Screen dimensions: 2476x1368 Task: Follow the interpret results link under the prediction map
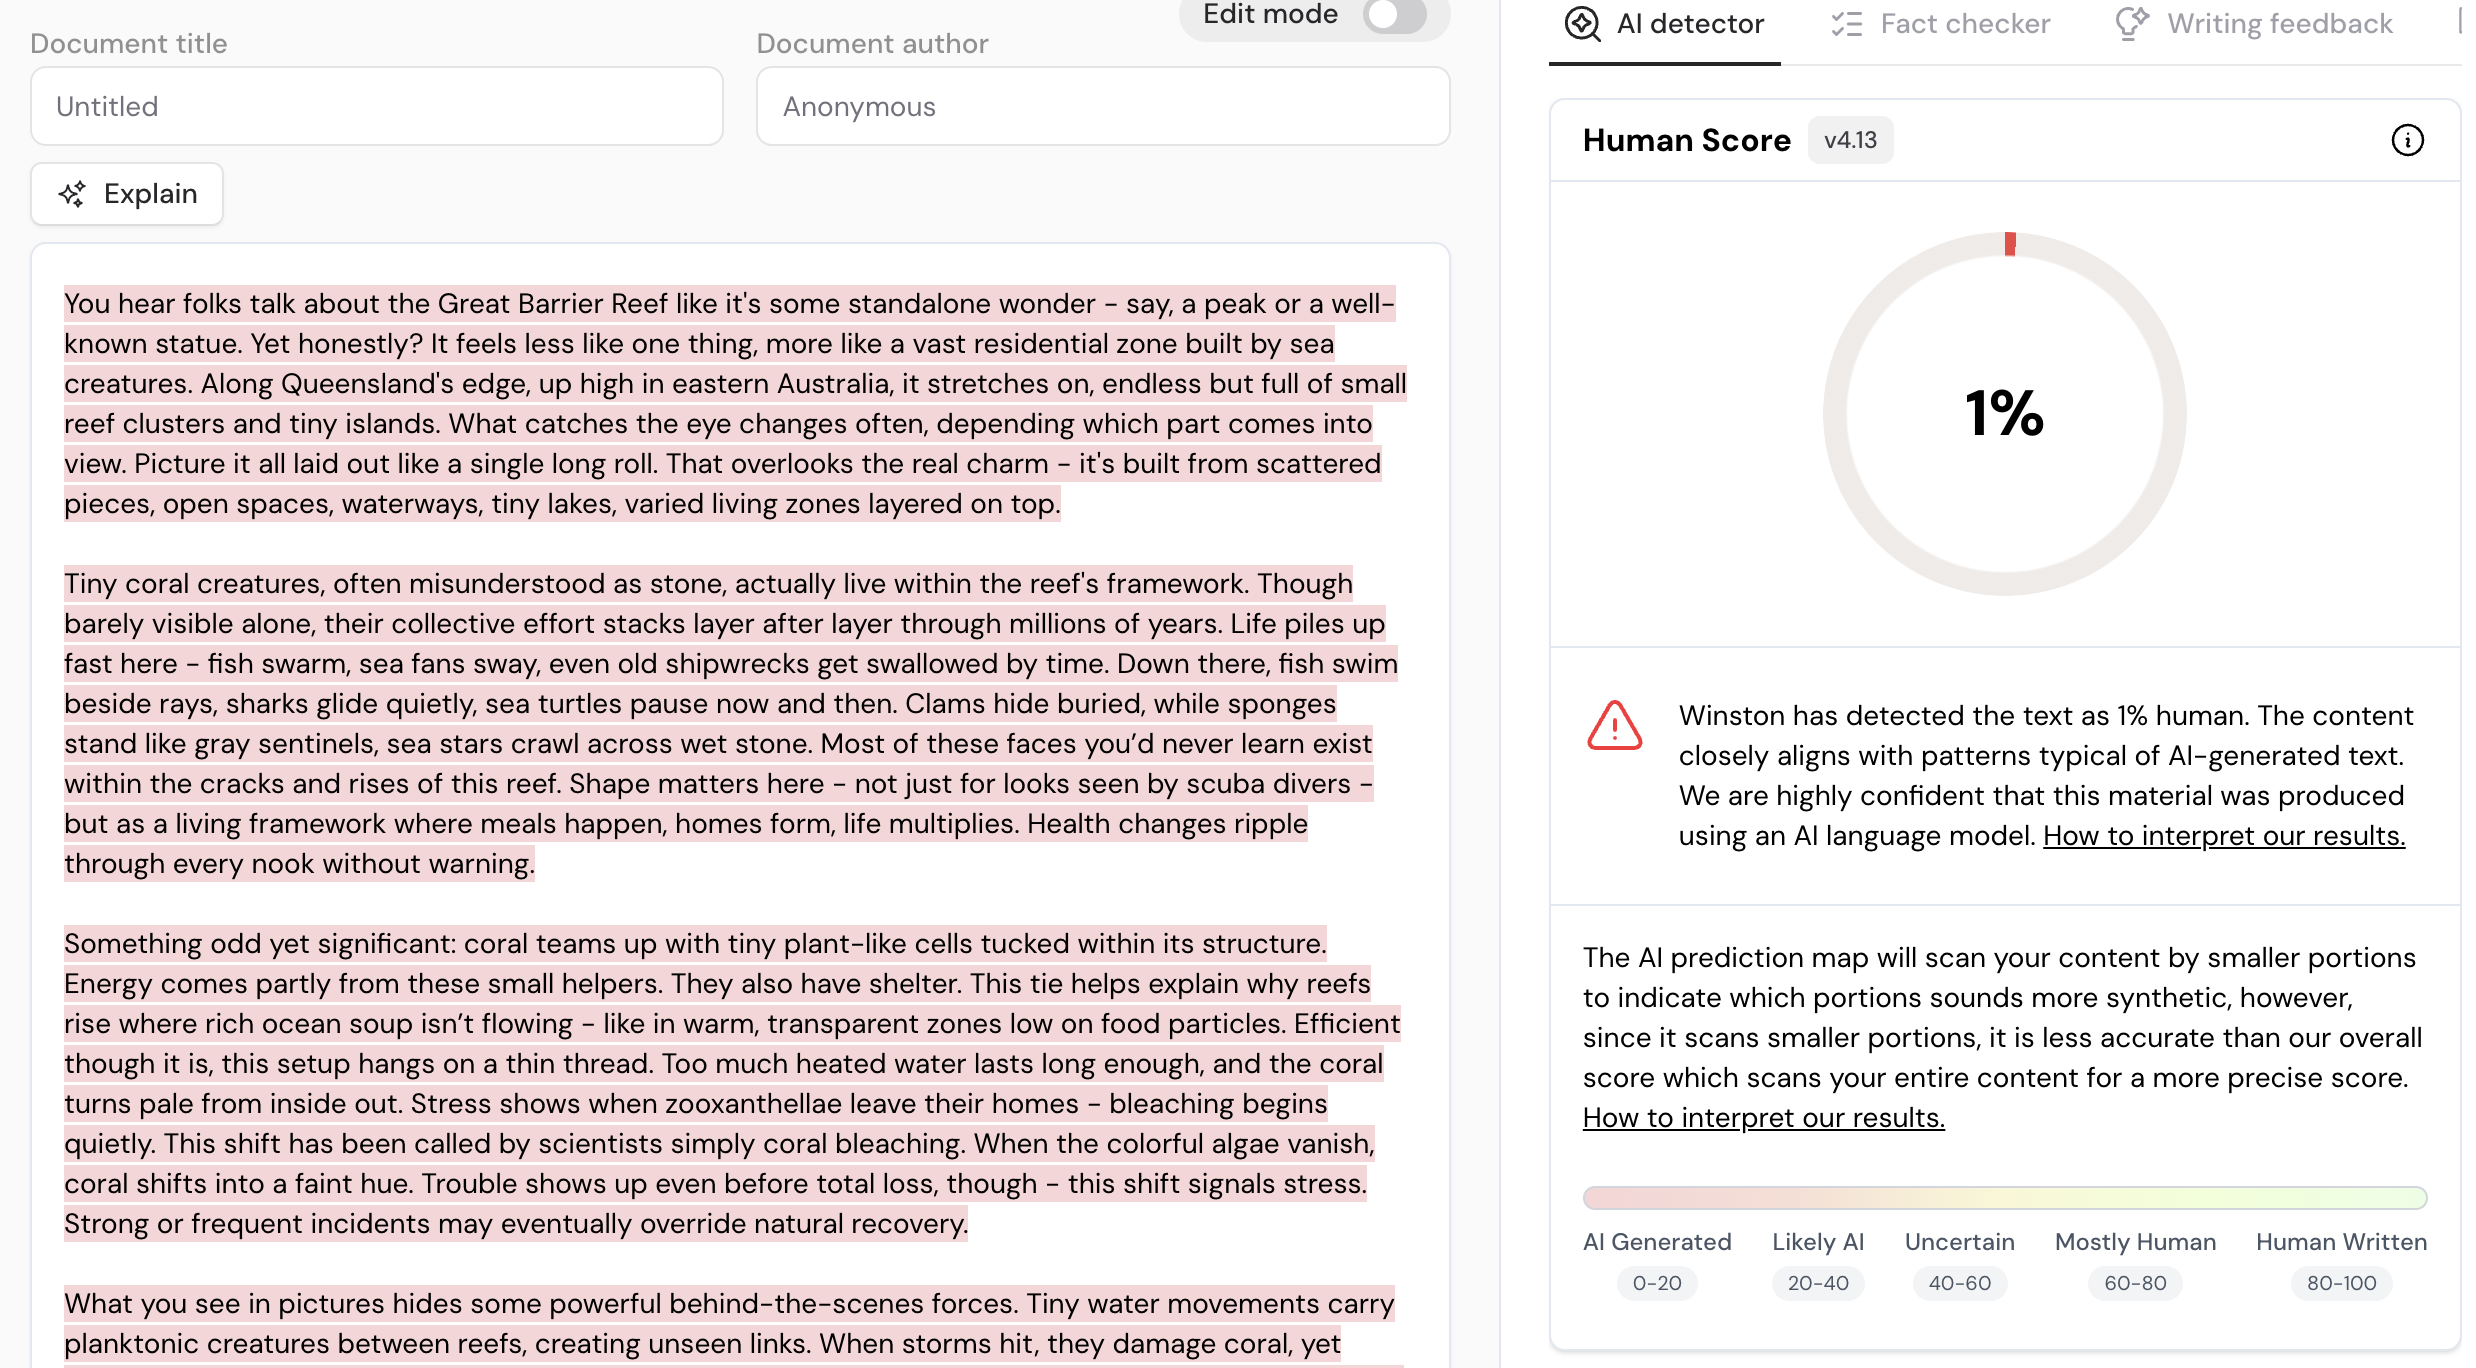tap(1763, 1118)
